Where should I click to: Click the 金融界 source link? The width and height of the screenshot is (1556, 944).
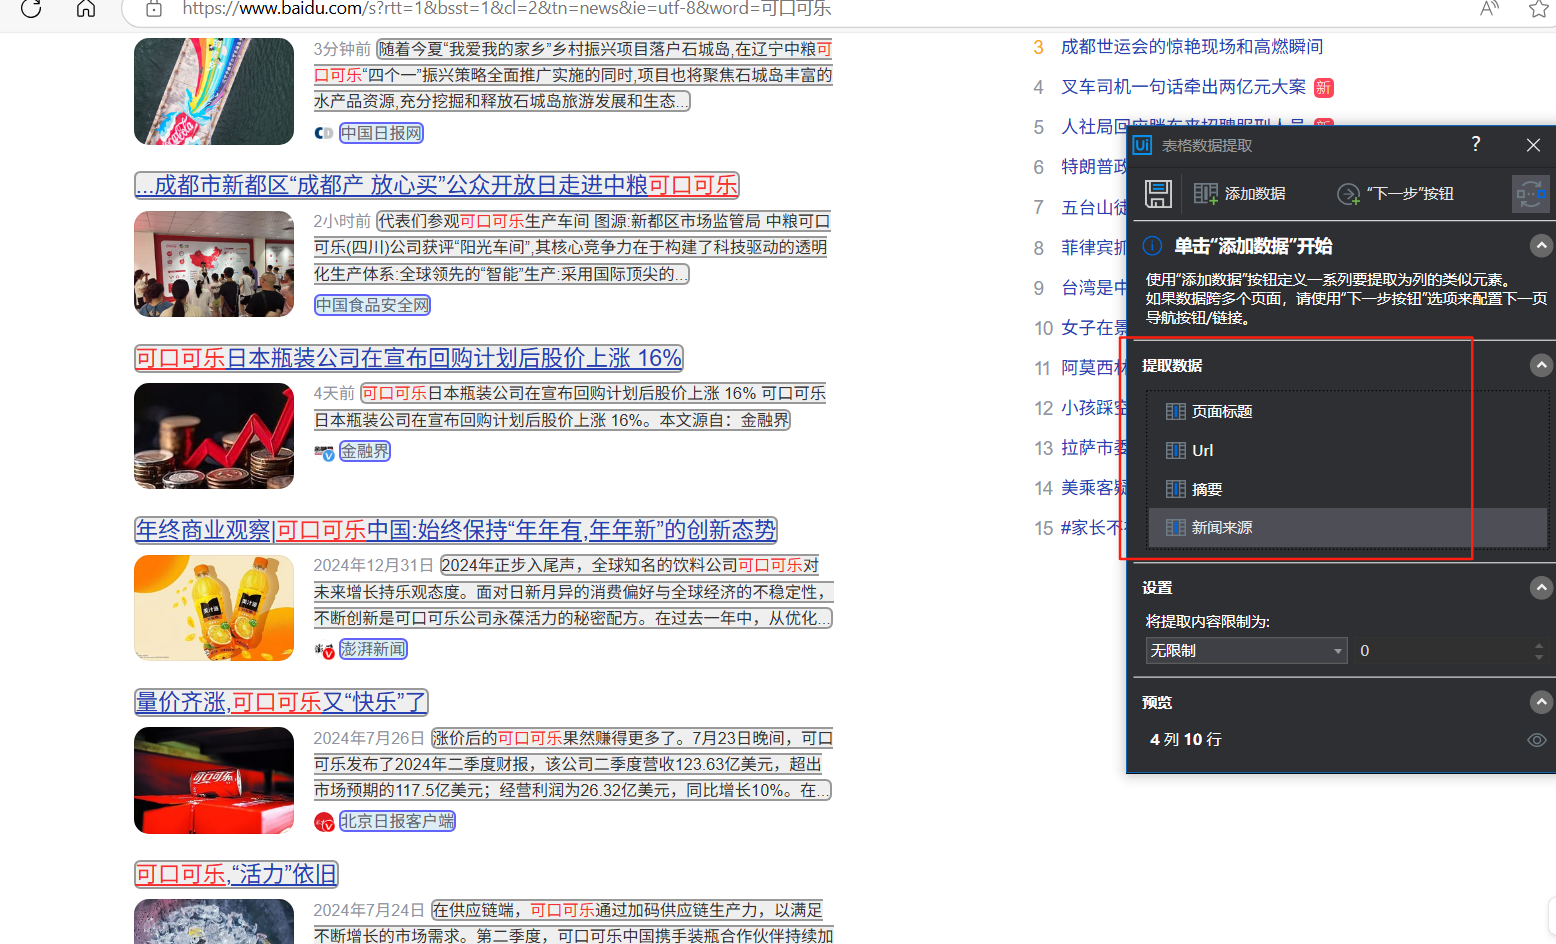[365, 451]
